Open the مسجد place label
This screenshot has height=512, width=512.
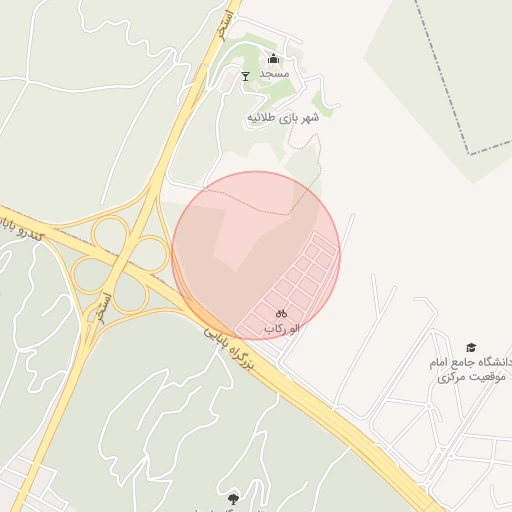[274, 74]
